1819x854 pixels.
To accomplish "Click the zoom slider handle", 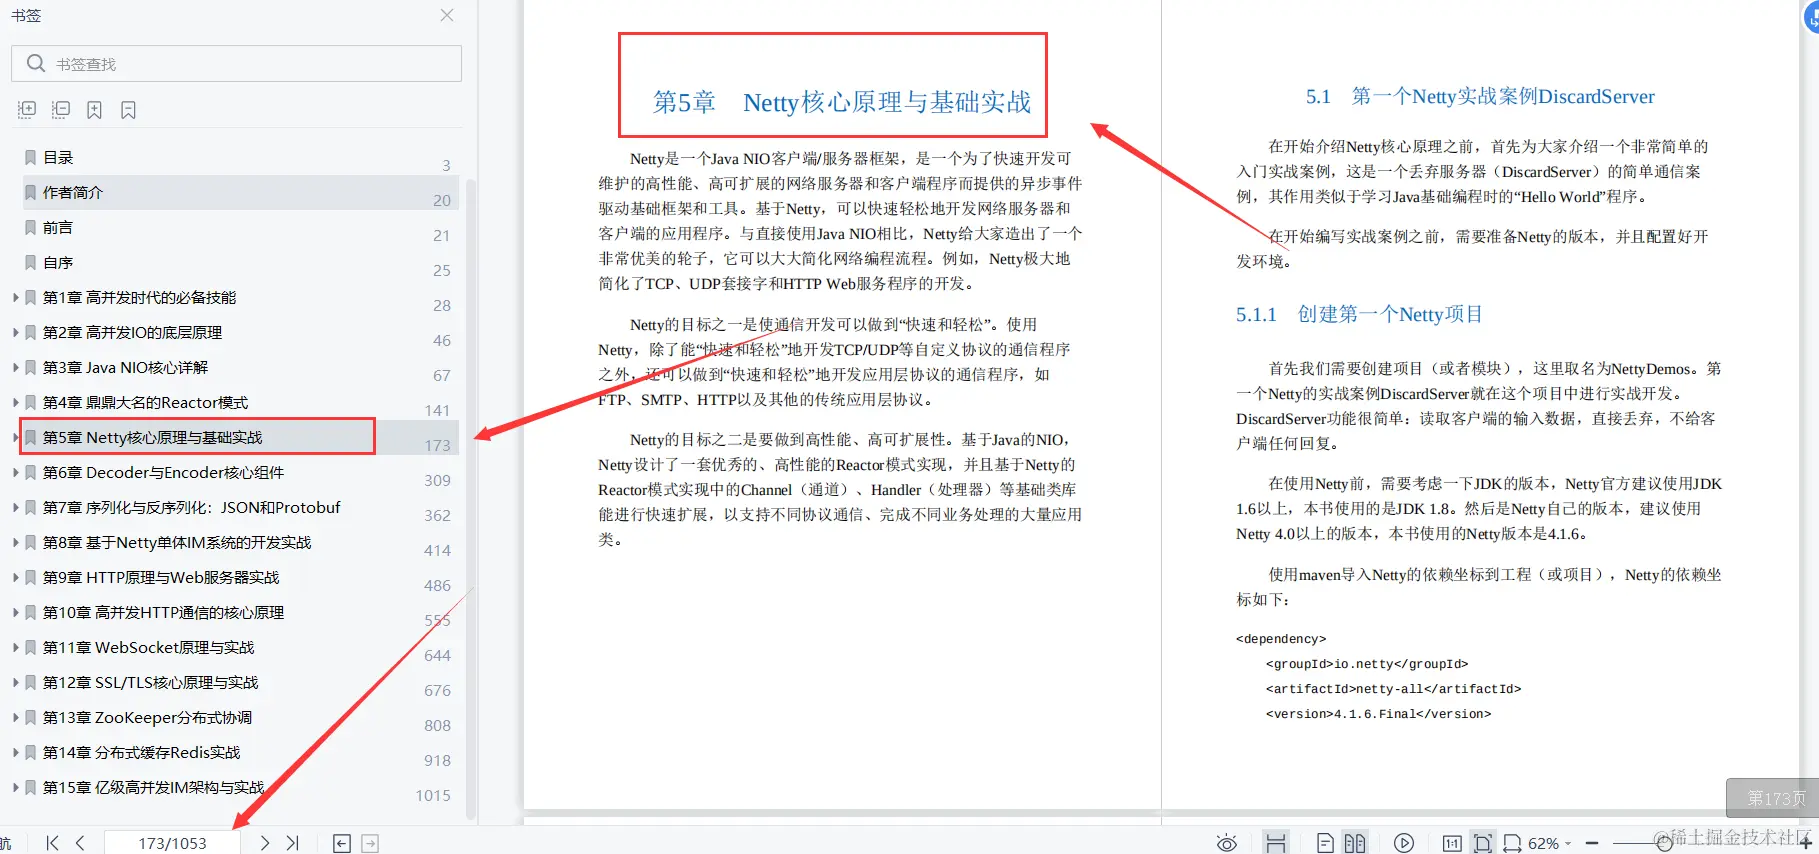I will (1664, 843).
